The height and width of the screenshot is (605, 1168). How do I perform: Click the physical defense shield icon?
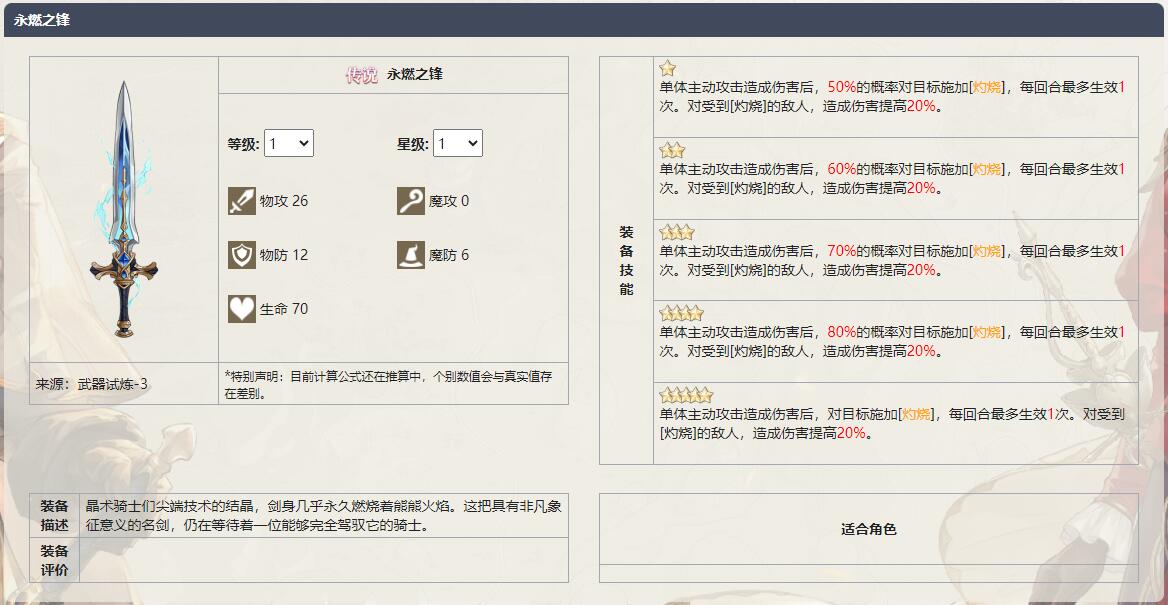(241, 255)
